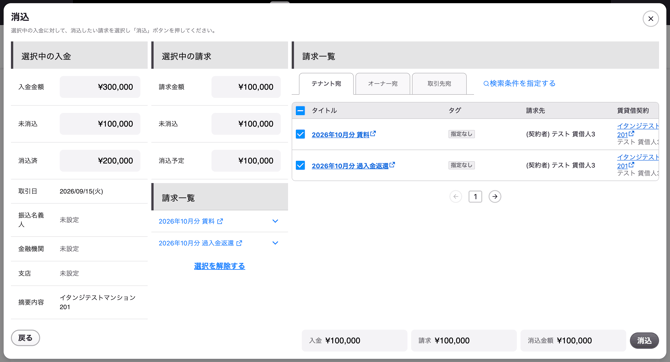Image resolution: width=670 pixels, height=362 pixels.
Task: Open external icon for first row 賃貸借契約 201
Action: click(x=632, y=134)
